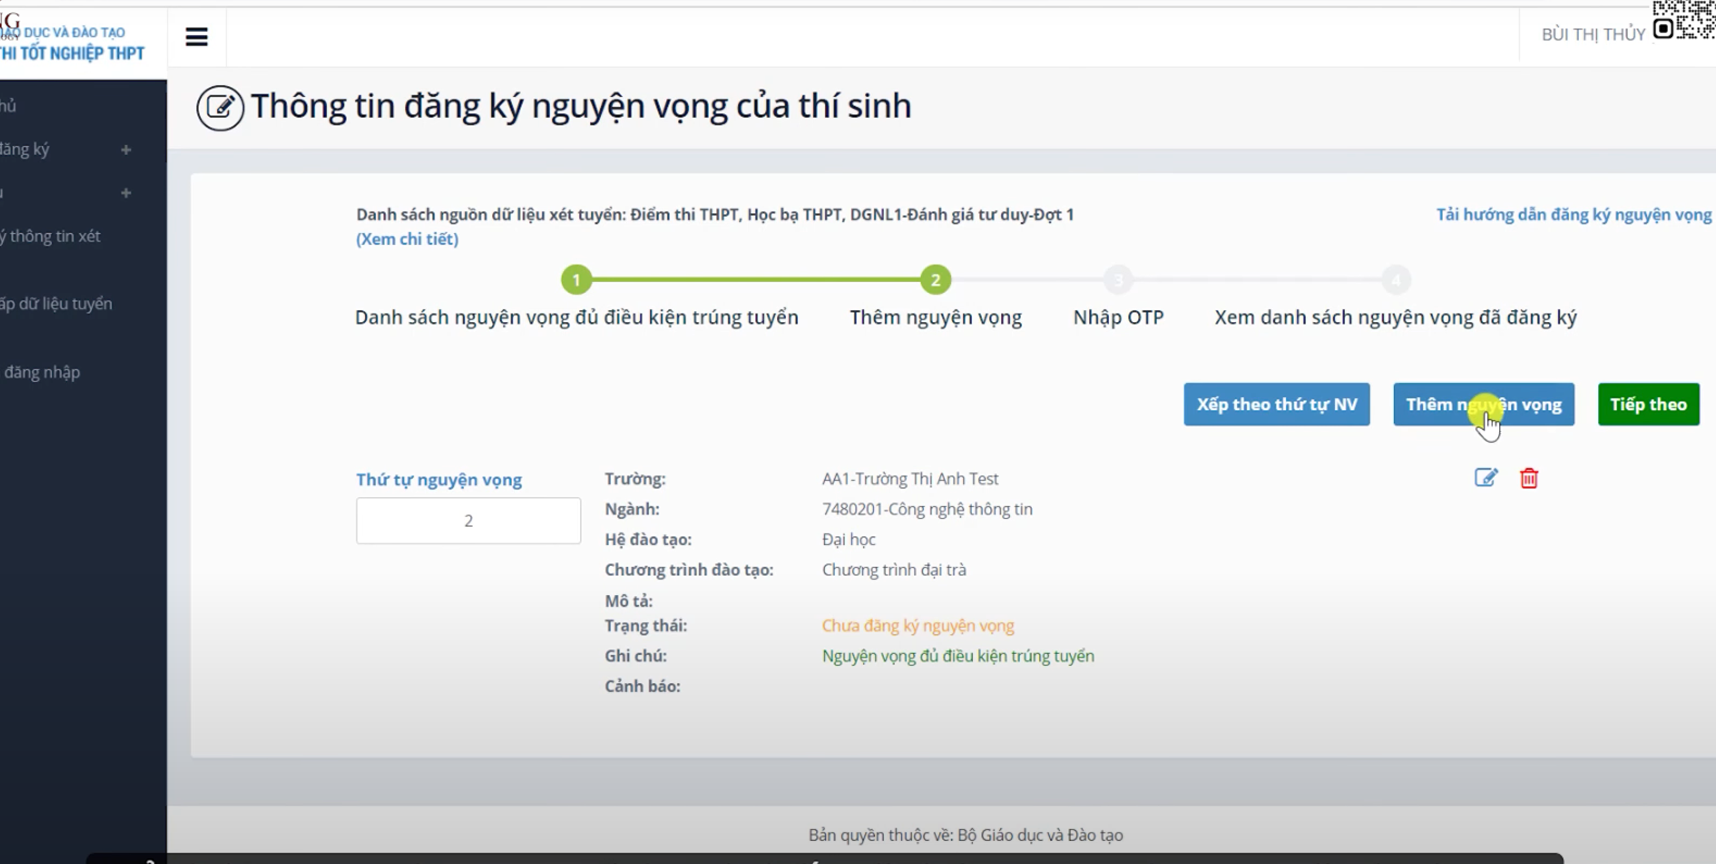Click user name BÙI THỊ THỦY
This screenshot has width=1716, height=864.
(1593, 35)
